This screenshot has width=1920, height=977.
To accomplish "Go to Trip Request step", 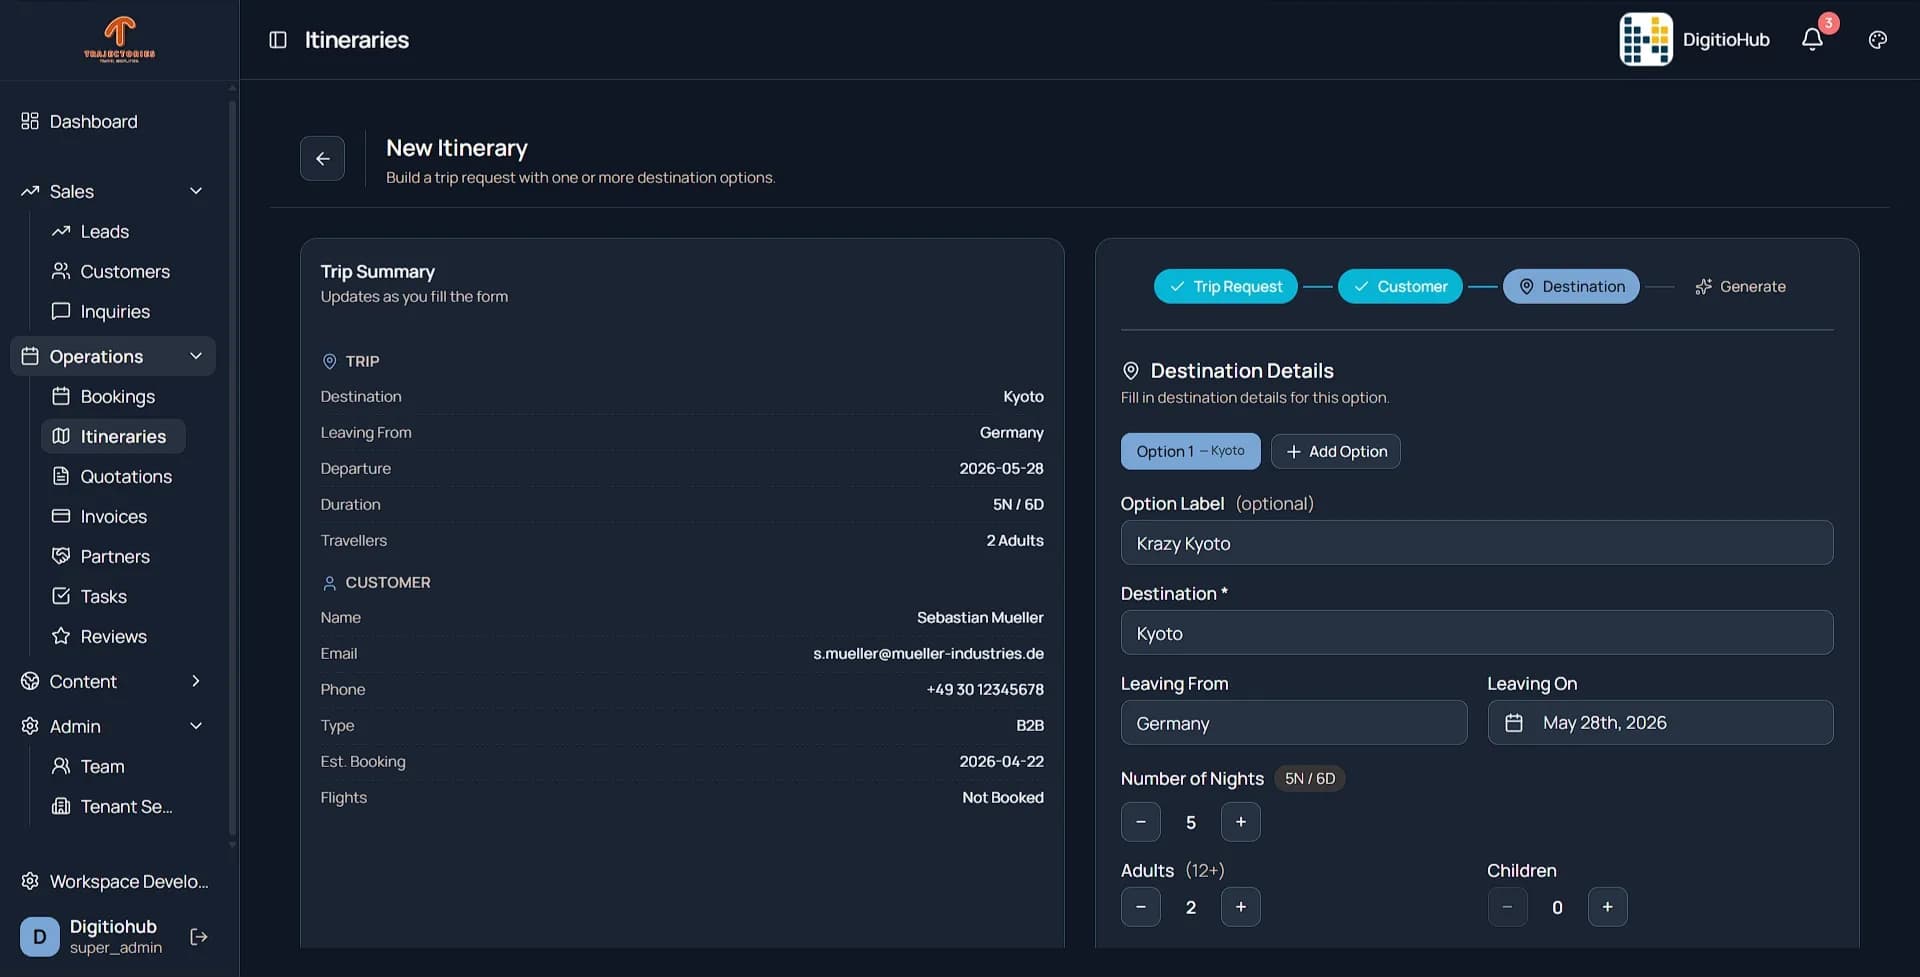I will (1226, 286).
